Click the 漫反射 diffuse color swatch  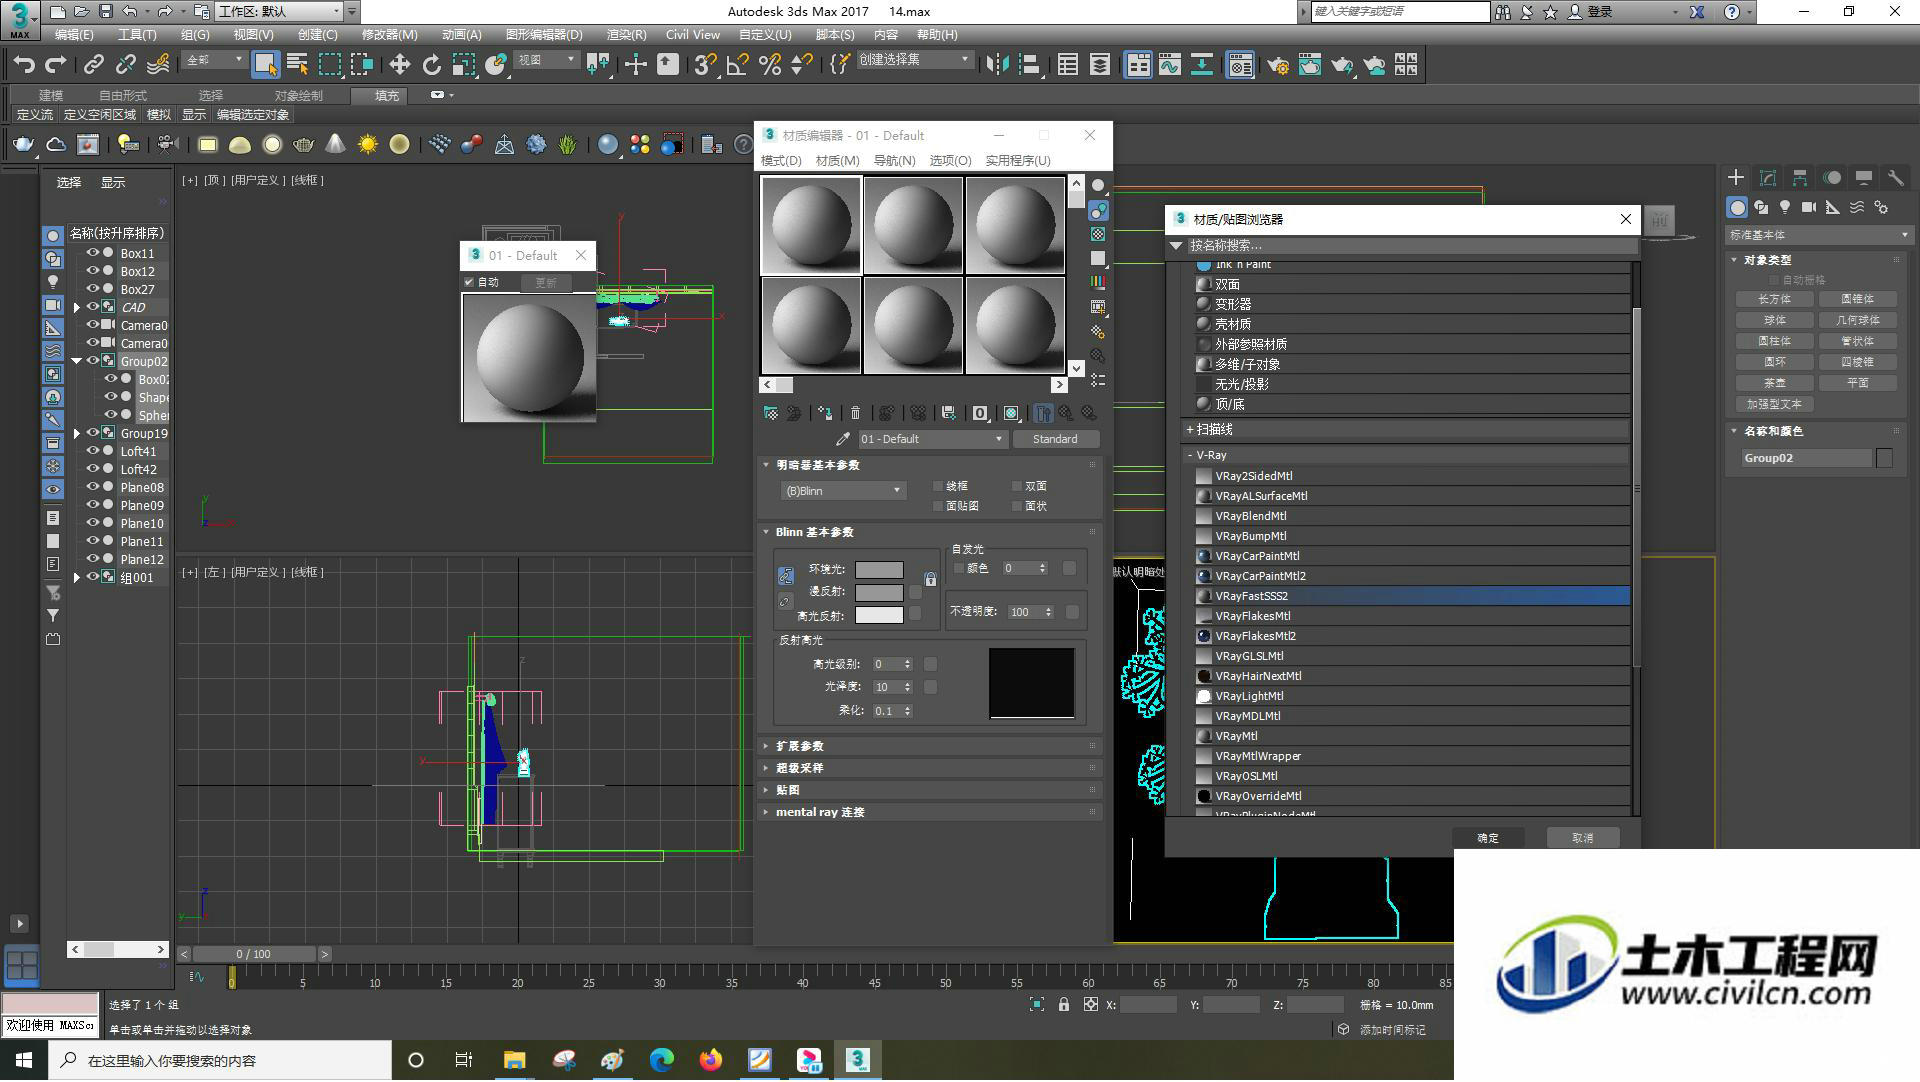tap(879, 592)
